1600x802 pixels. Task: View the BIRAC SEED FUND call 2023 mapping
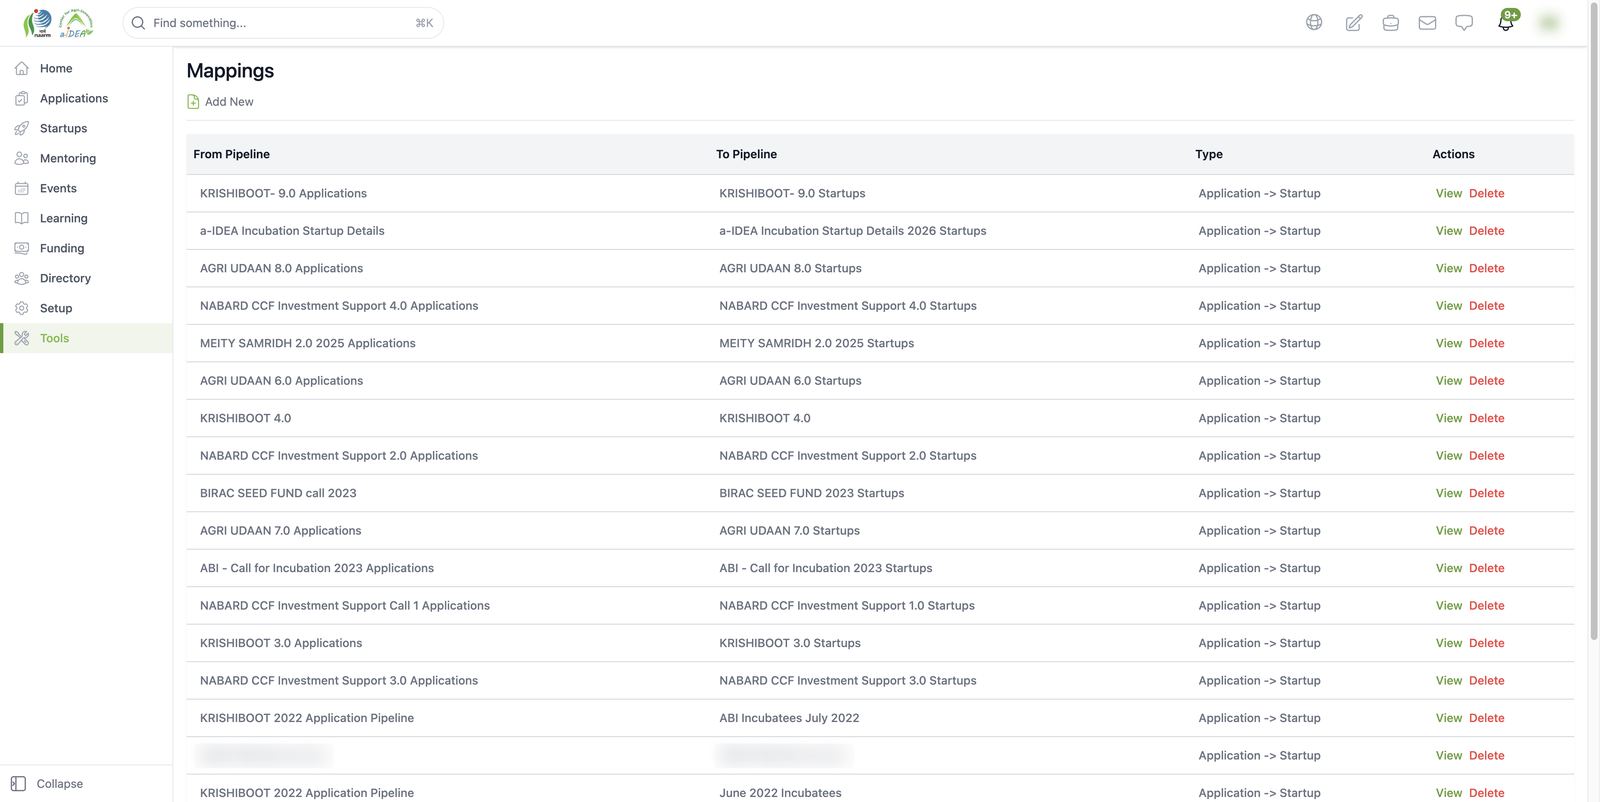click(x=1449, y=493)
